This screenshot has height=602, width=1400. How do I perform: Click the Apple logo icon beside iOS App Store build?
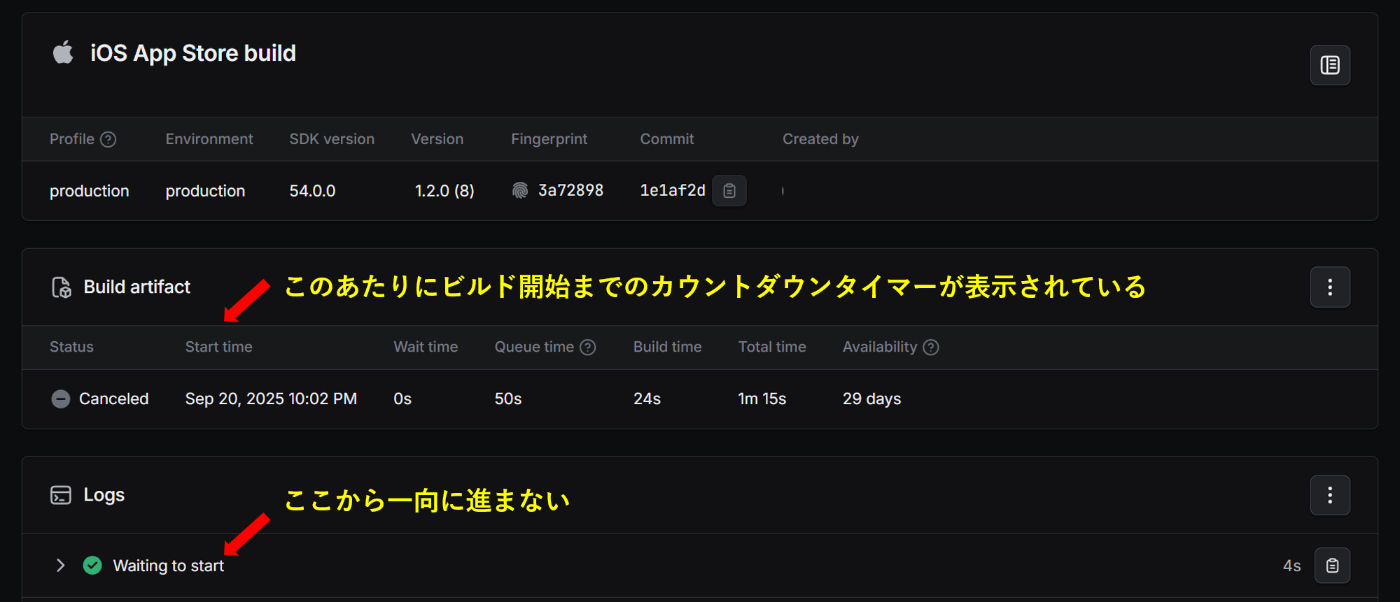pyautogui.click(x=63, y=53)
